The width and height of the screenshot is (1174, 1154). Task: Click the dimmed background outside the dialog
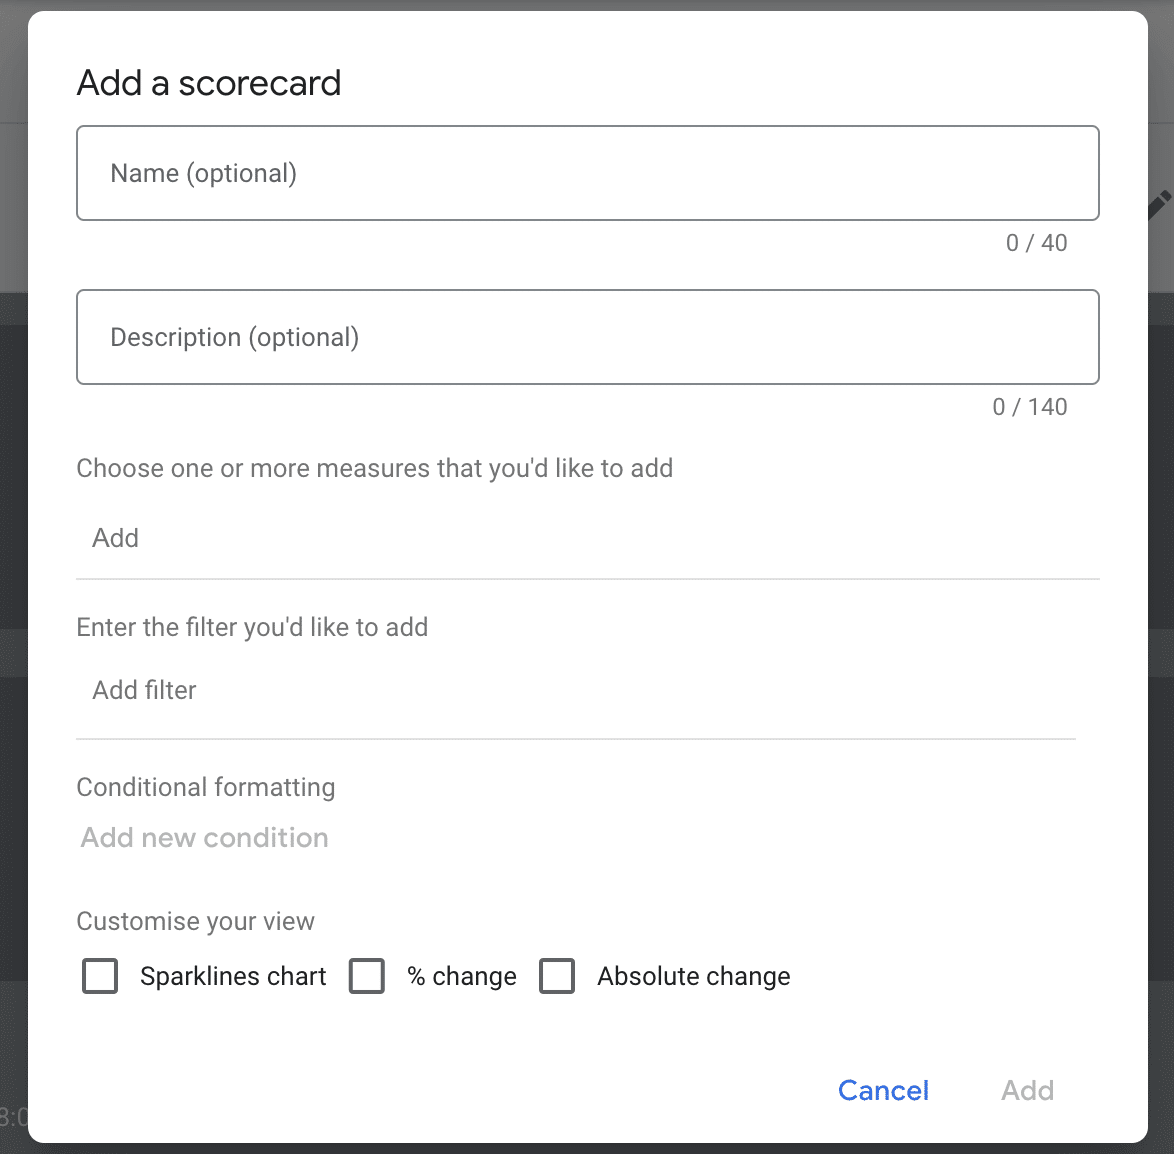pyautogui.click(x=12, y=600)
